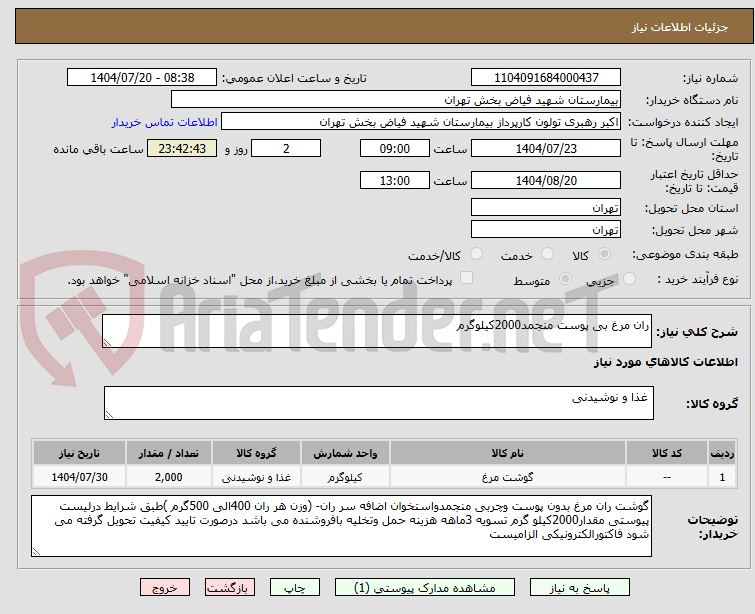
Task: Click the table cell گوشت مرغ
Action: tap(508, 477)
